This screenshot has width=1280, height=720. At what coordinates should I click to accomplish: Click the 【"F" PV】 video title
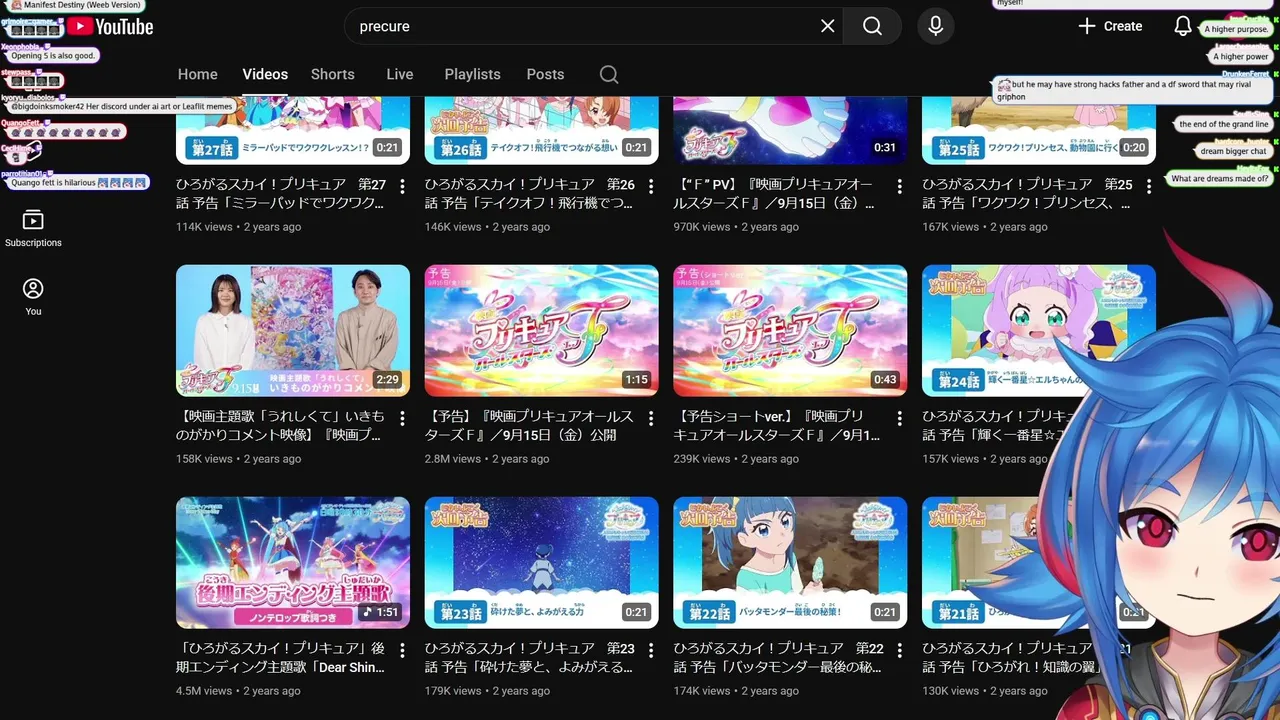tap(775, 194)
